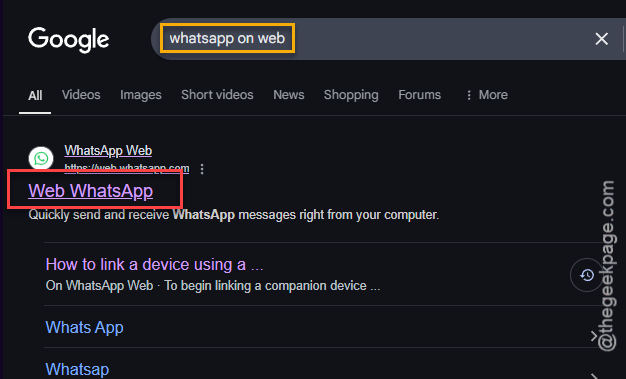Open the three-dot menu beside web.whatsapp.com
Image resolution: width=626 pixels, height=379 pixels.
click(x=202, y=169)
